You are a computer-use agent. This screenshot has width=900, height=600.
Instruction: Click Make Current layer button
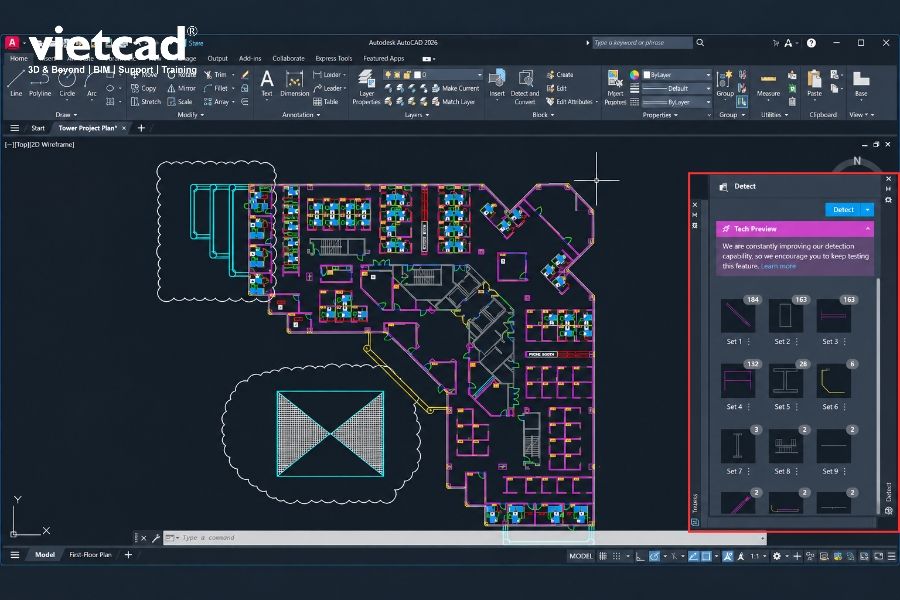[455, 88]
